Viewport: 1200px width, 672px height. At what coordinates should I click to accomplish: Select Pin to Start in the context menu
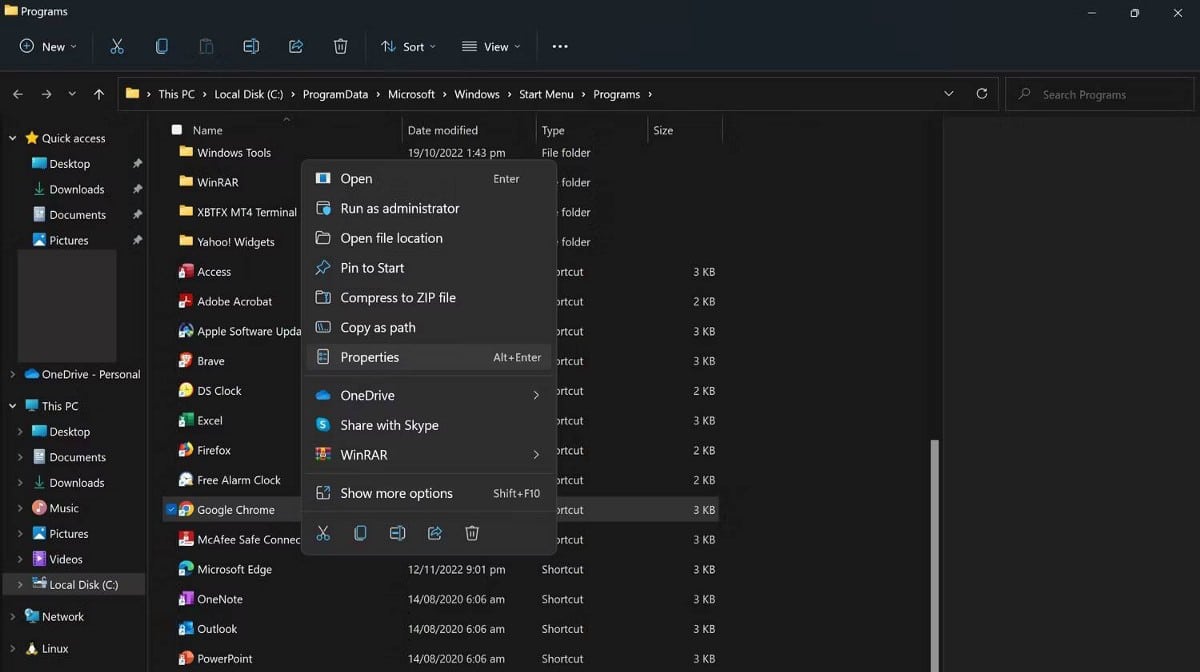pyautogui.click(x=372, y=267)
